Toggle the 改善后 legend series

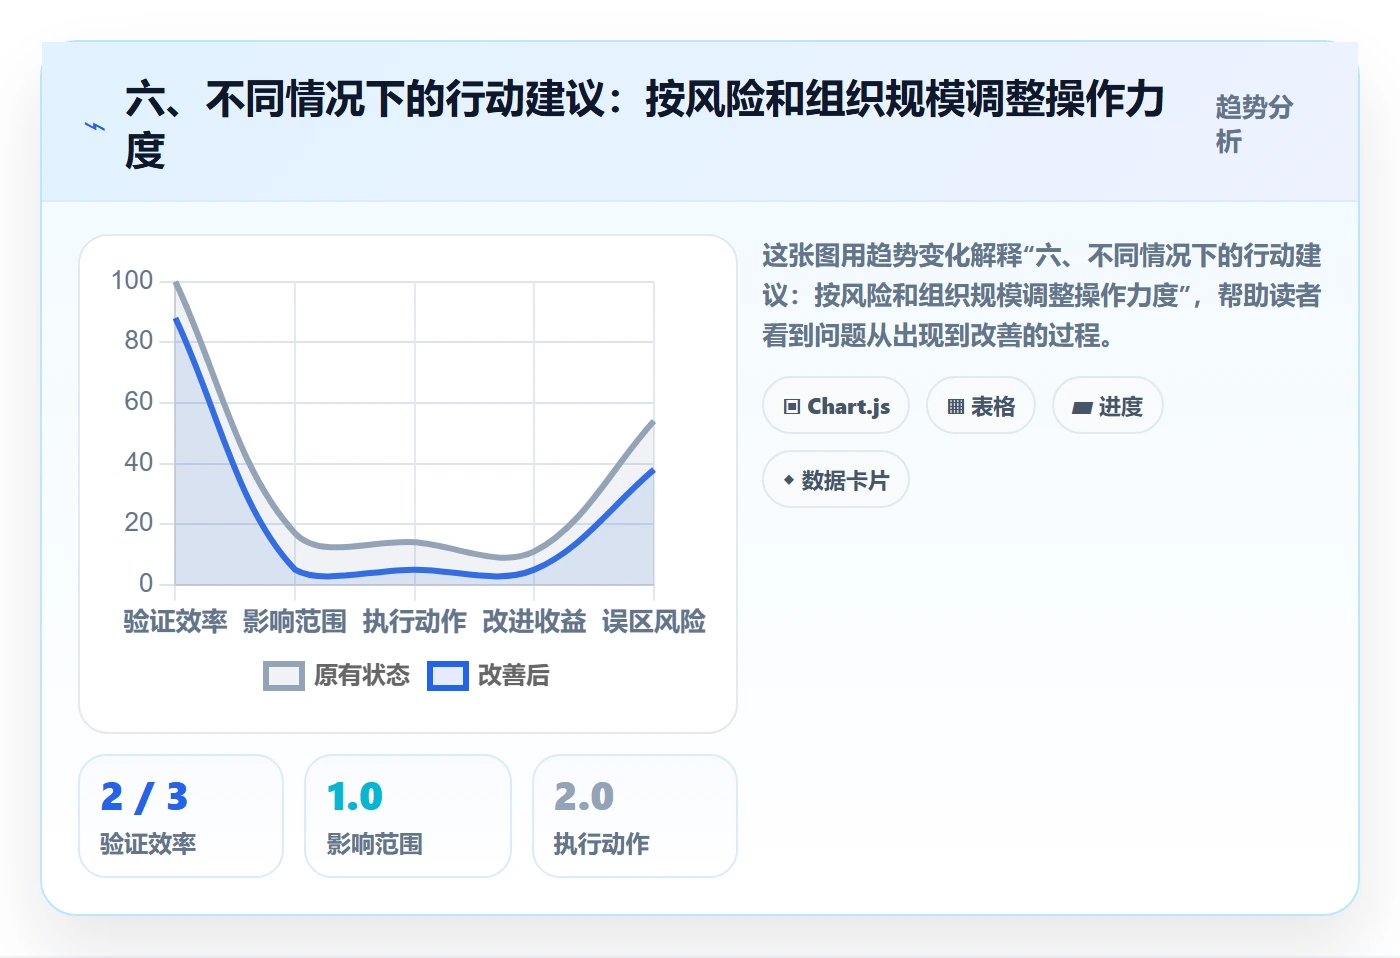[488, 676]
